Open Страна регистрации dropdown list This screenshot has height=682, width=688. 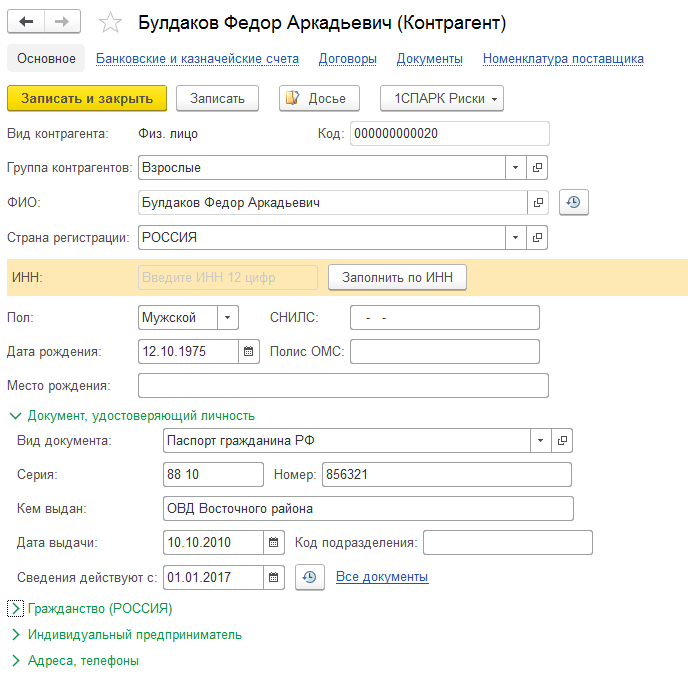516,237
